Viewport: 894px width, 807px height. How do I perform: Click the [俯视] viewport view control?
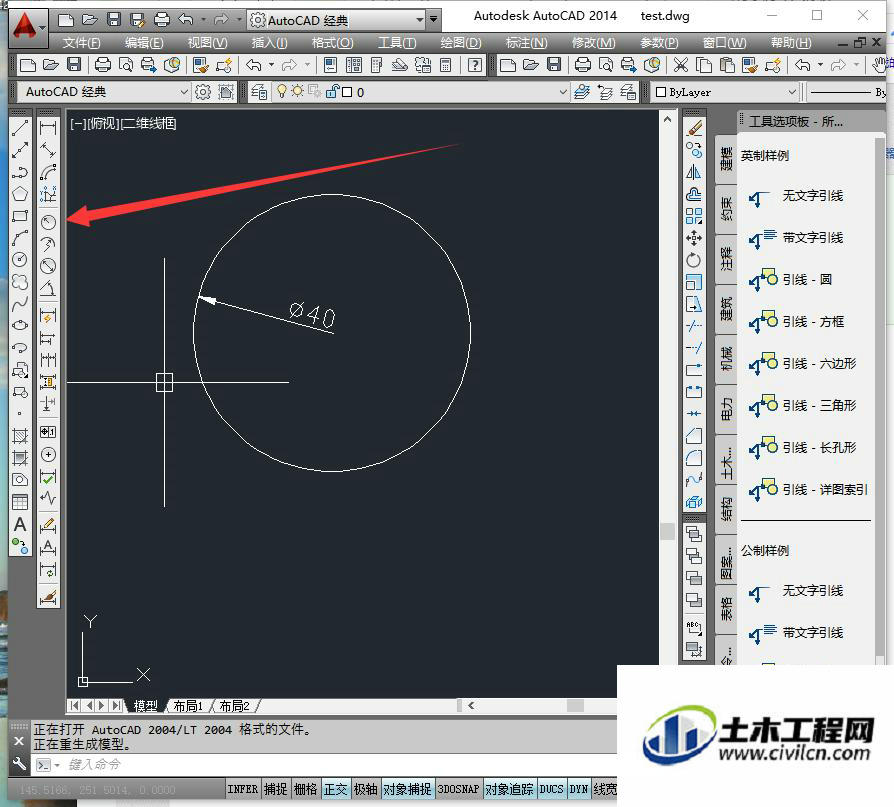pyautogui.click(x=103, y=123)
